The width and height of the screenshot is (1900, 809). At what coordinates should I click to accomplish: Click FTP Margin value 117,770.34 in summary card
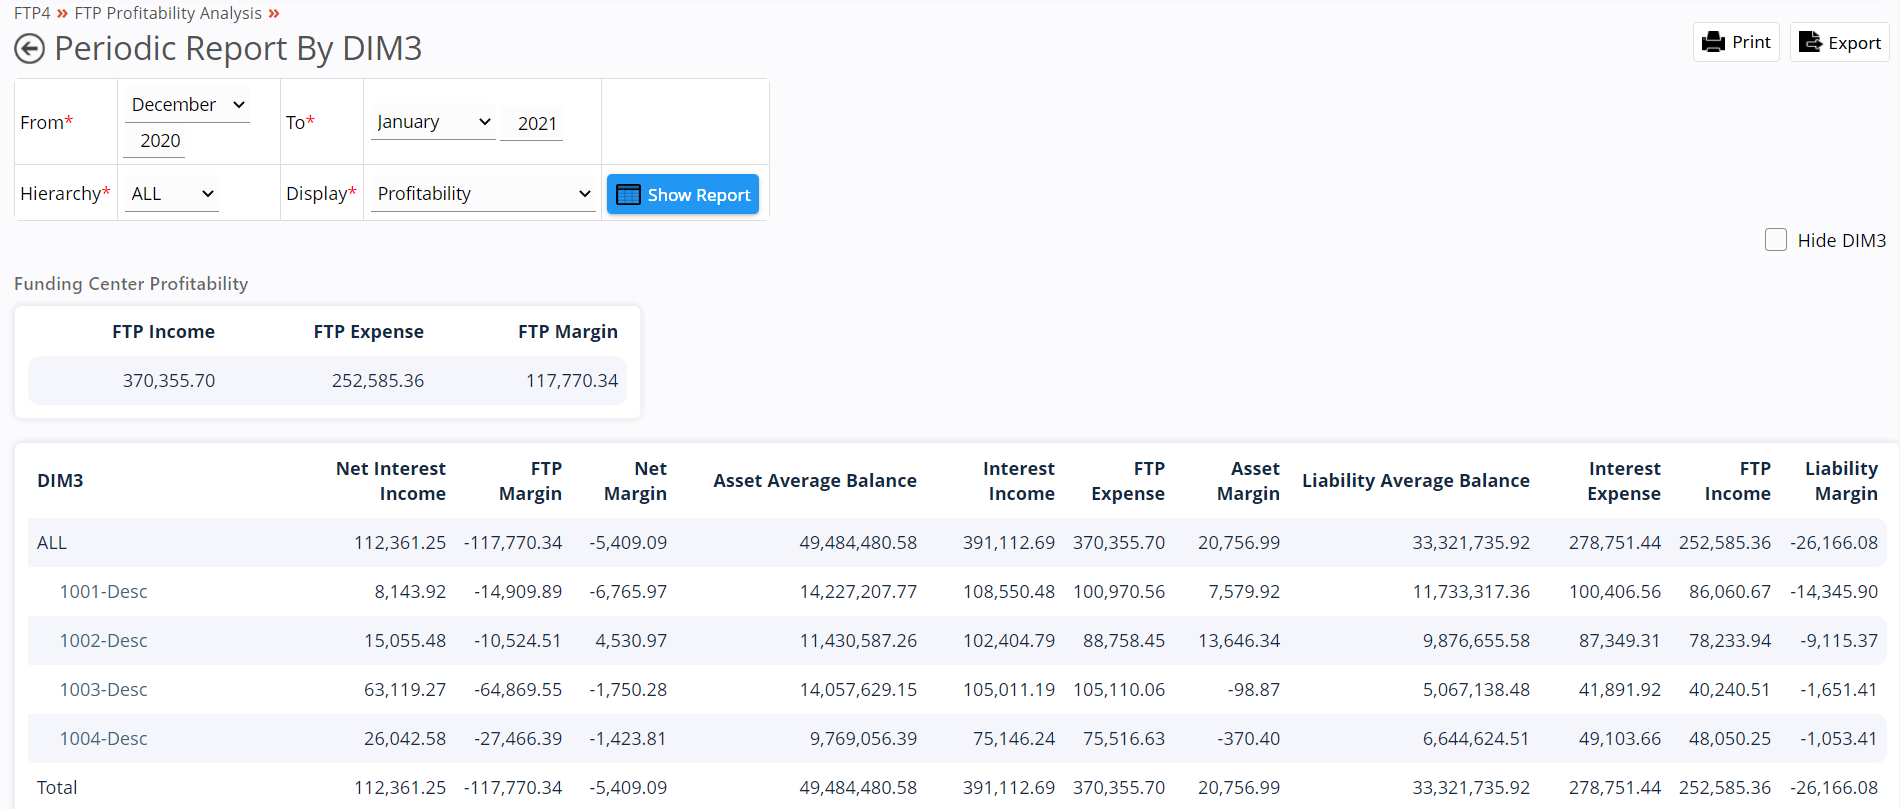click(572, 381)
